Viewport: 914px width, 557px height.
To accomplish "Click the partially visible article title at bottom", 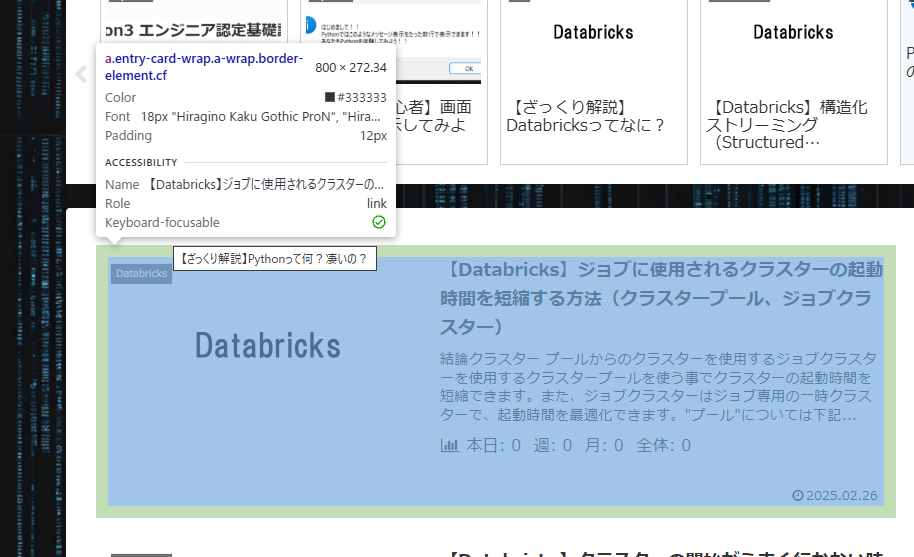I will pos(661,552).
